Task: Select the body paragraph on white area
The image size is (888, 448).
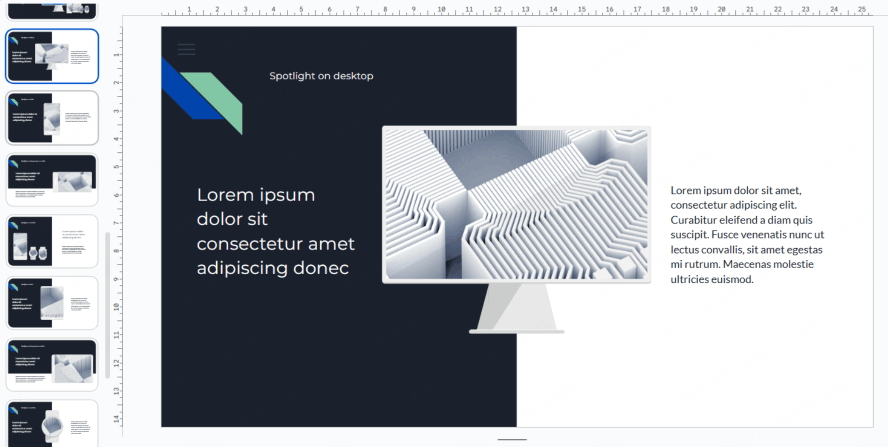Action: (746, 234)
